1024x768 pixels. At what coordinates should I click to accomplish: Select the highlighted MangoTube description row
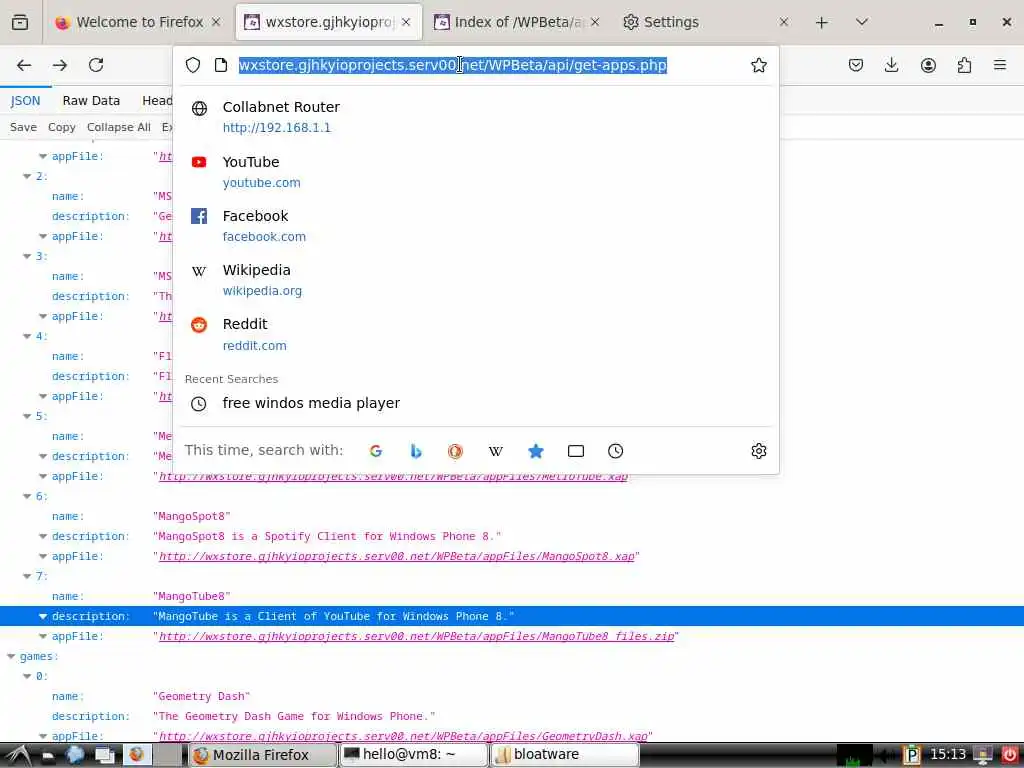coord(512,616)
